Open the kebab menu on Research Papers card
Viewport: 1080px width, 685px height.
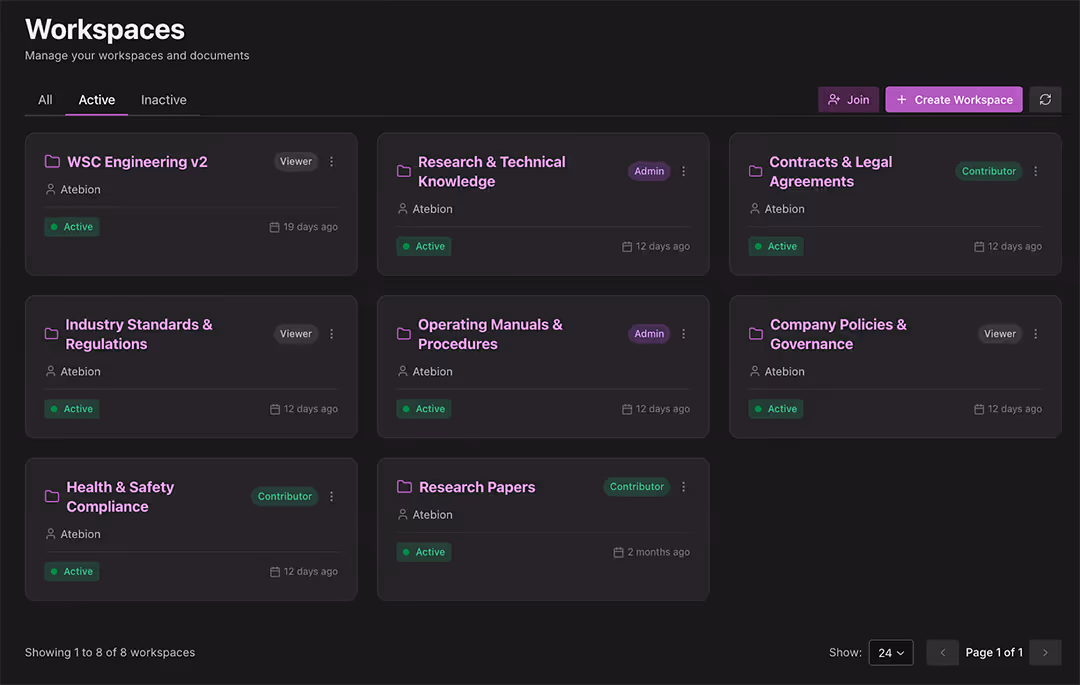pos(683,487)
